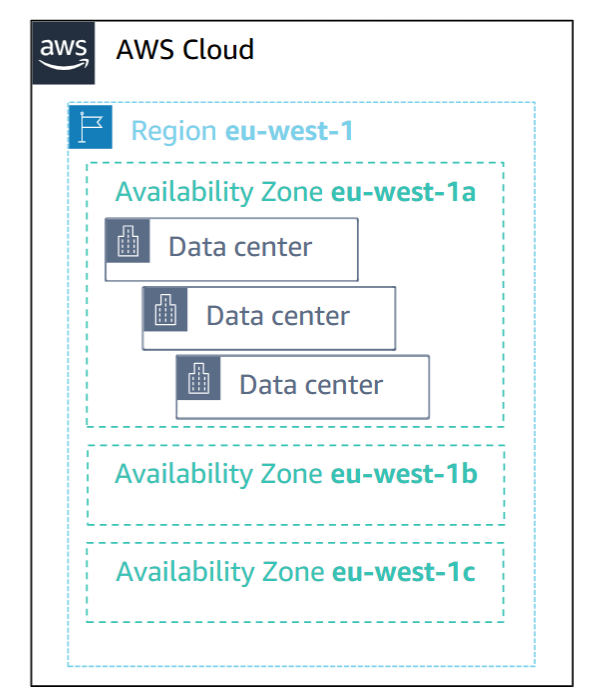The image size is (613, 698).
Task: Select the 'AWS Cloud' title text
Action: 185,49
